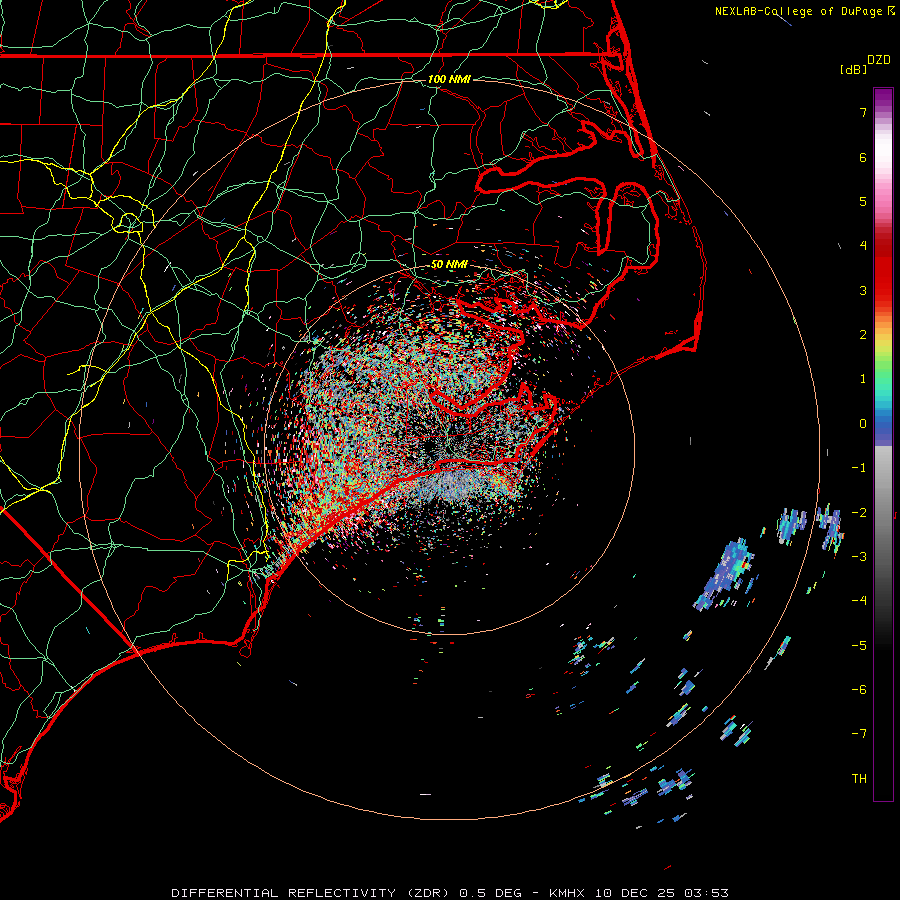Click the 2 value on color scale

[863, 335]
